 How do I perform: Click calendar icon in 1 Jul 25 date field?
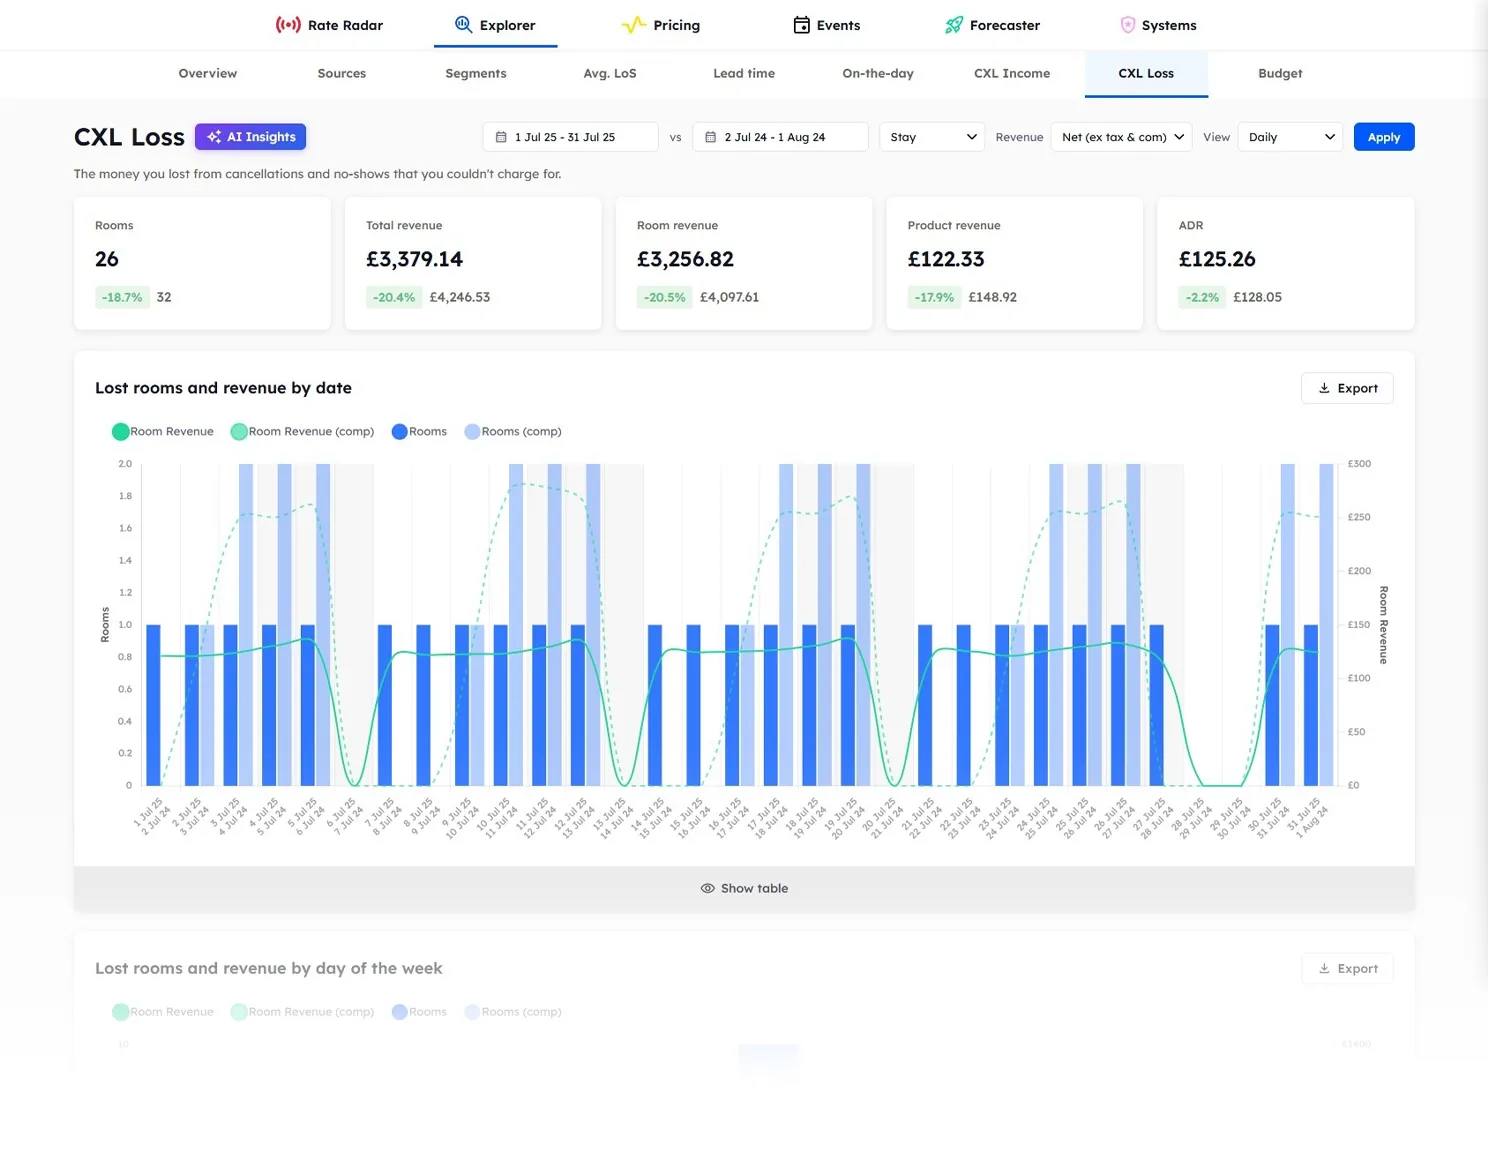point(501,137)
